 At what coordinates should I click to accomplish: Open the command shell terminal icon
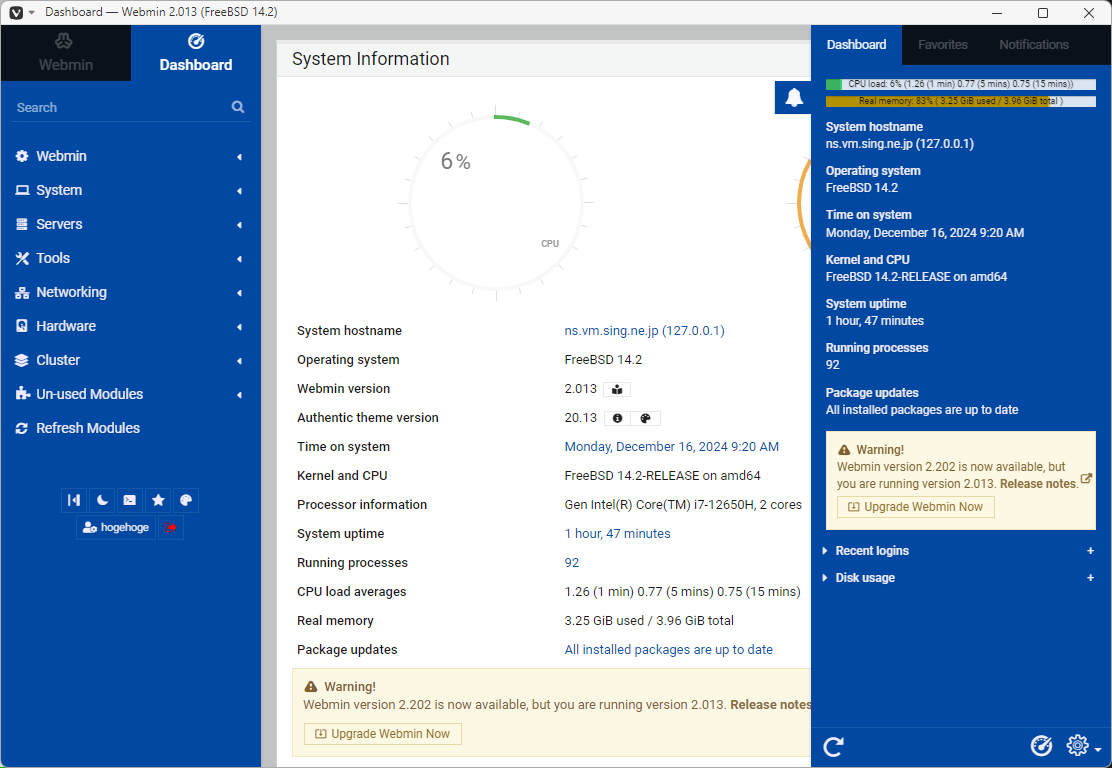click(x=130, y=500)
